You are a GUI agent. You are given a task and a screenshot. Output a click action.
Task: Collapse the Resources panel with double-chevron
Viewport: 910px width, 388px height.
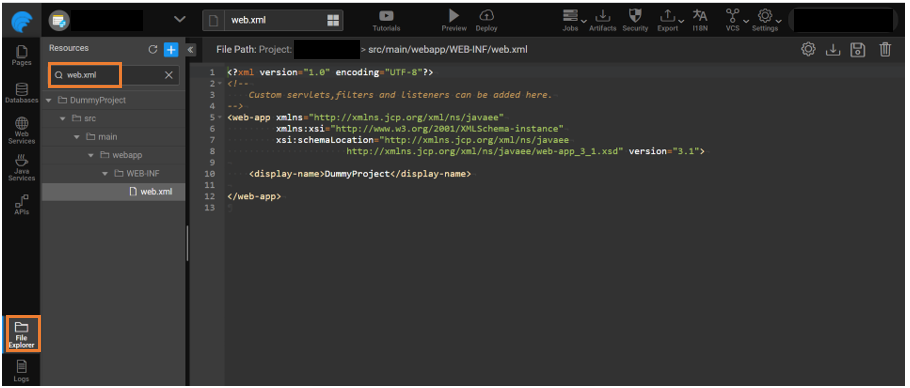pyautogui.click(x=190, y=50)
